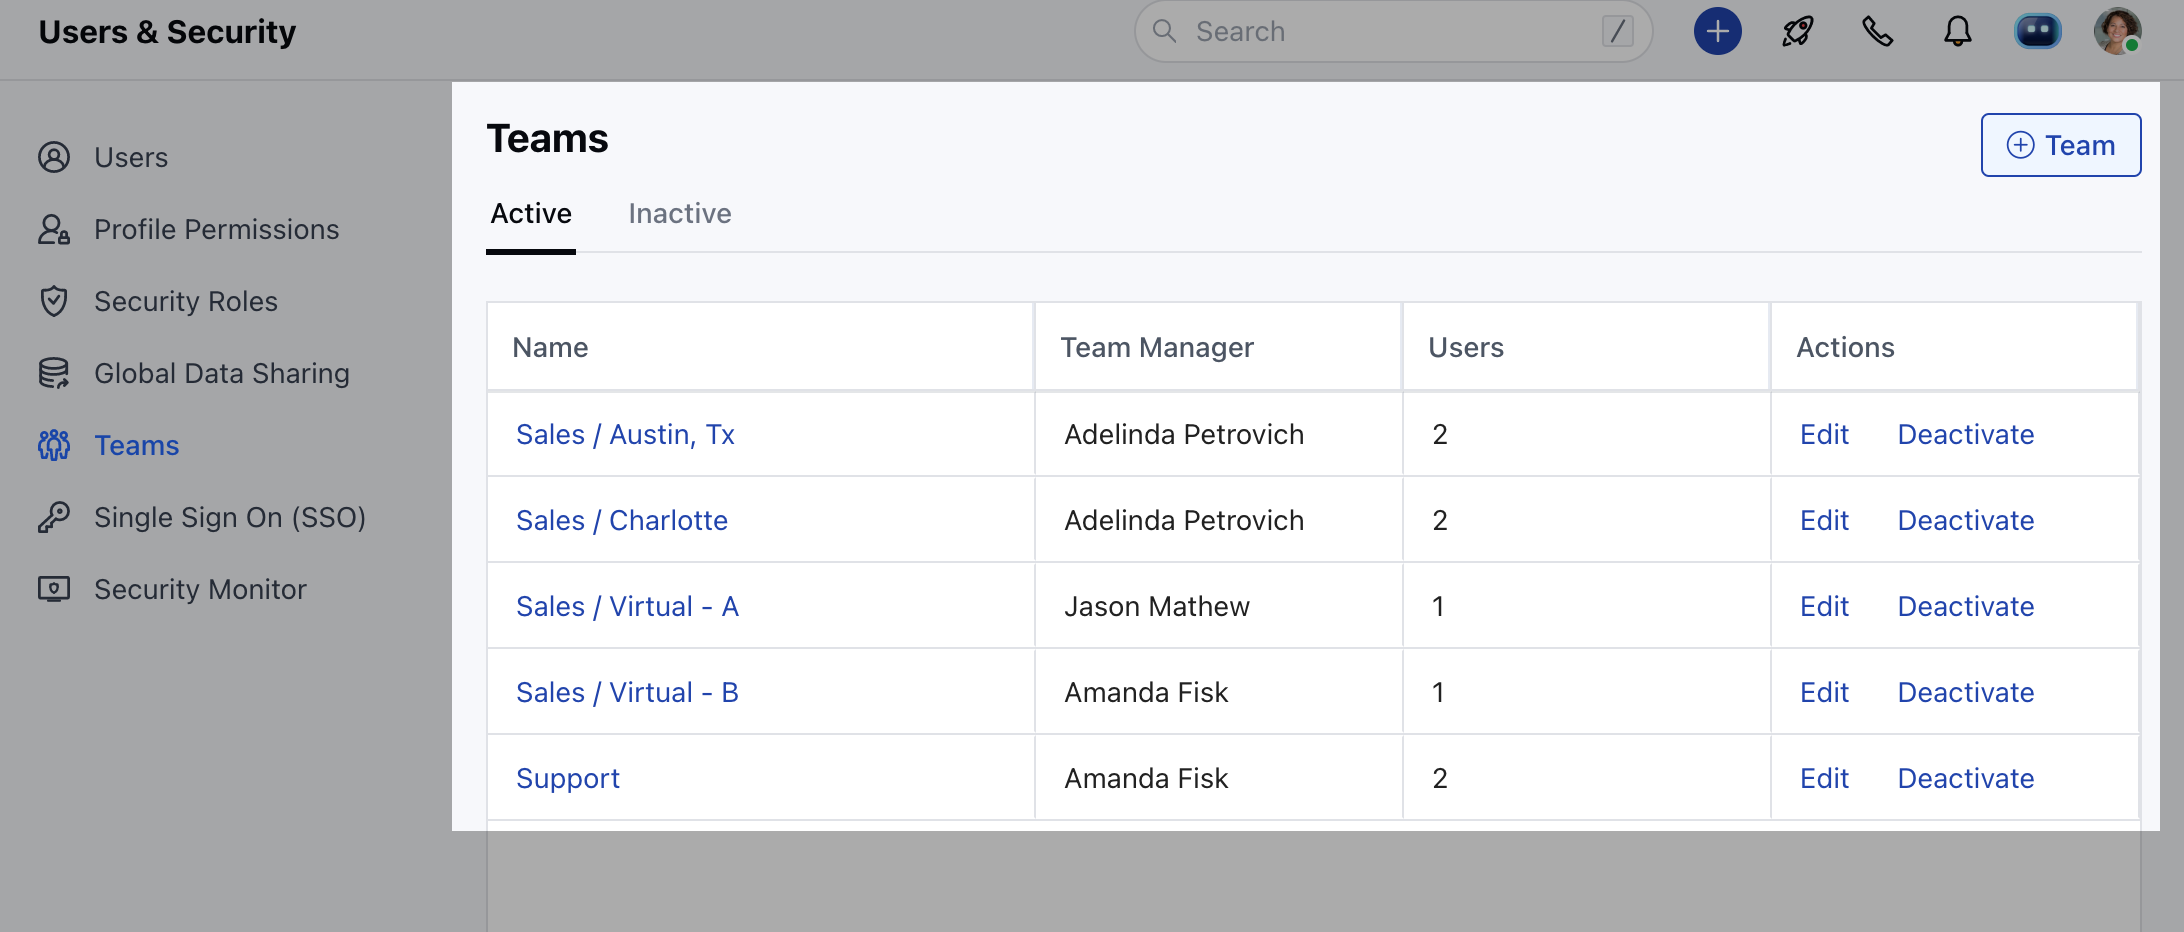Open Profile Permissions in the sidebar
This screenshot has width=2184, height=932.
click(x=216, y=229)
